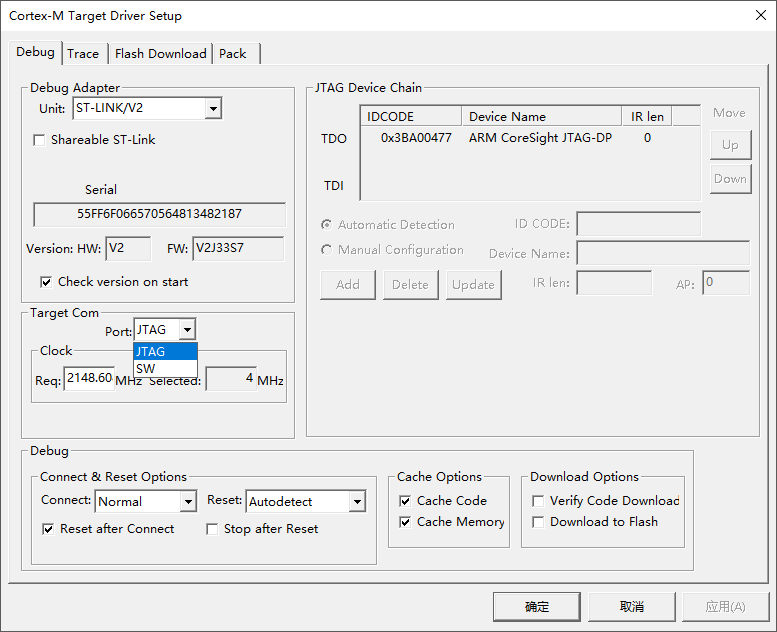Click the IR len input field

click(x=614, y=283)
